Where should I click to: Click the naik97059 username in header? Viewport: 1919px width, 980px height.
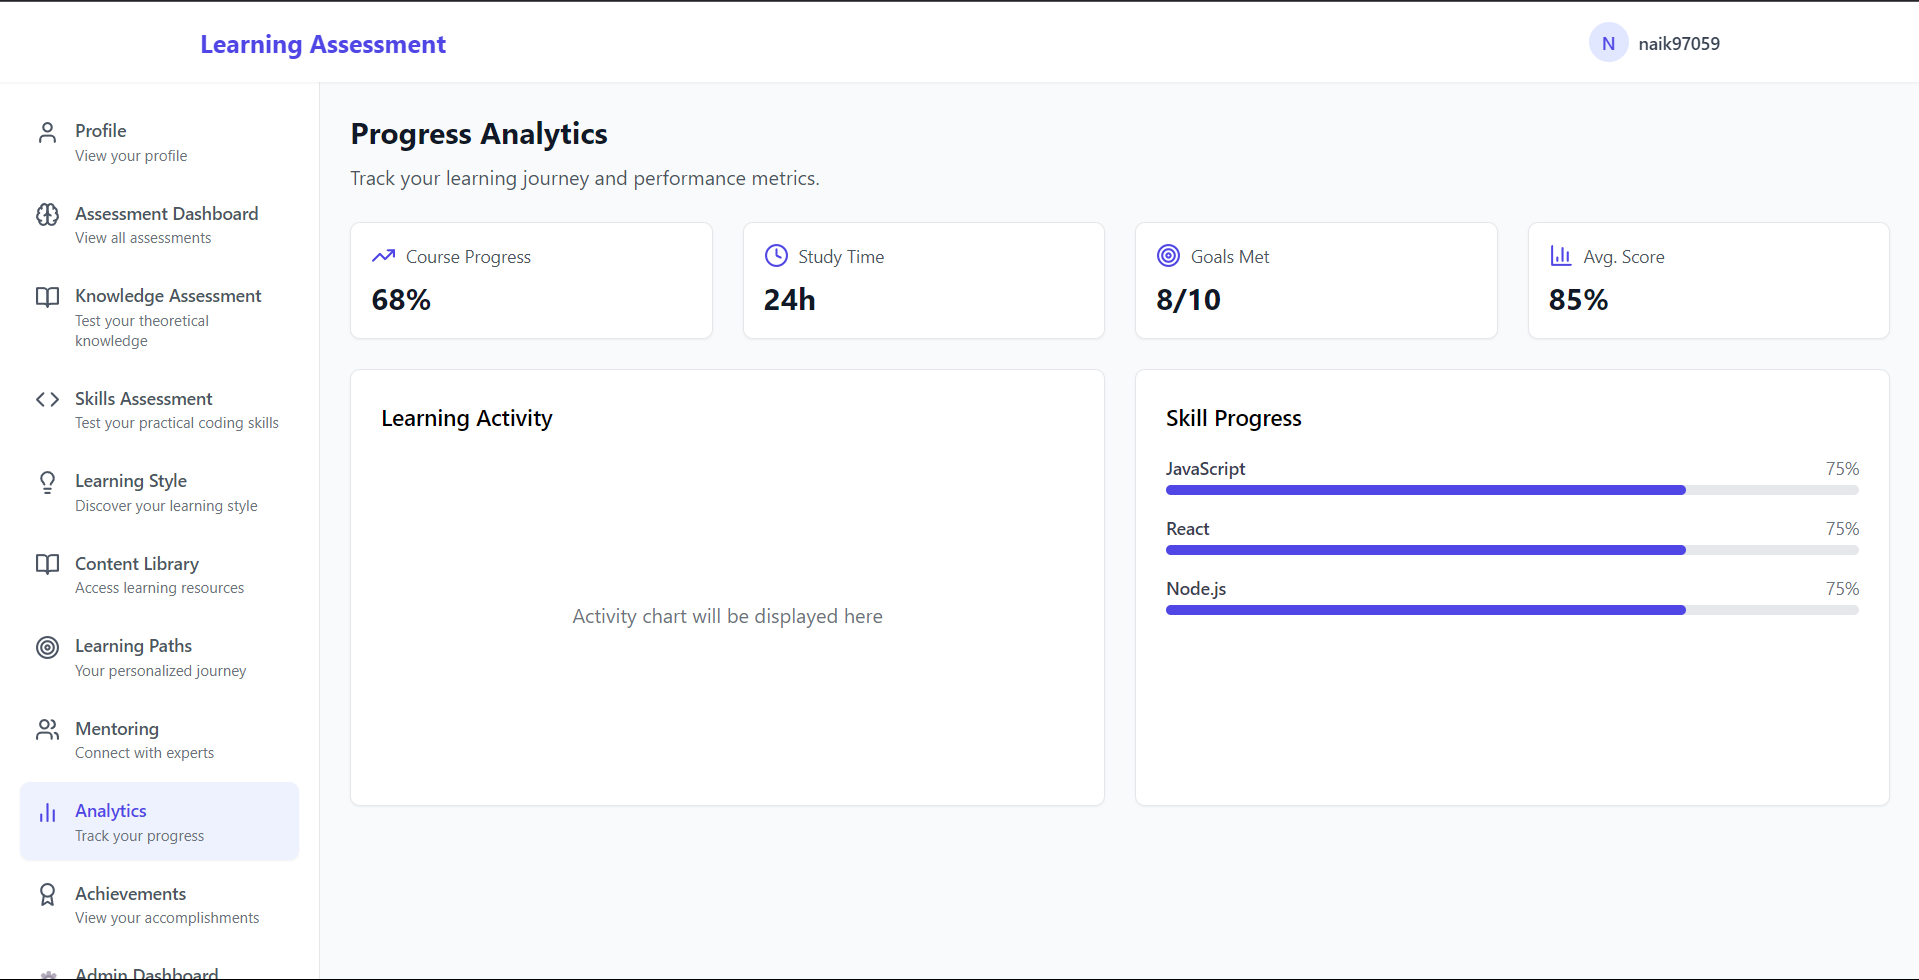point(1679,44)
